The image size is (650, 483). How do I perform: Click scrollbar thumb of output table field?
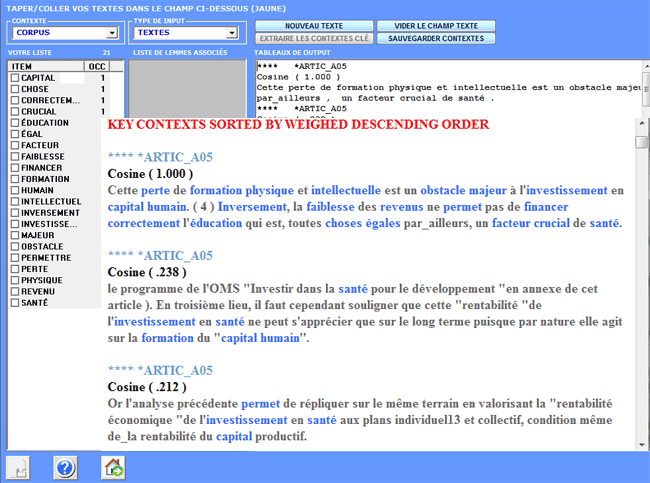click(646, 89)
